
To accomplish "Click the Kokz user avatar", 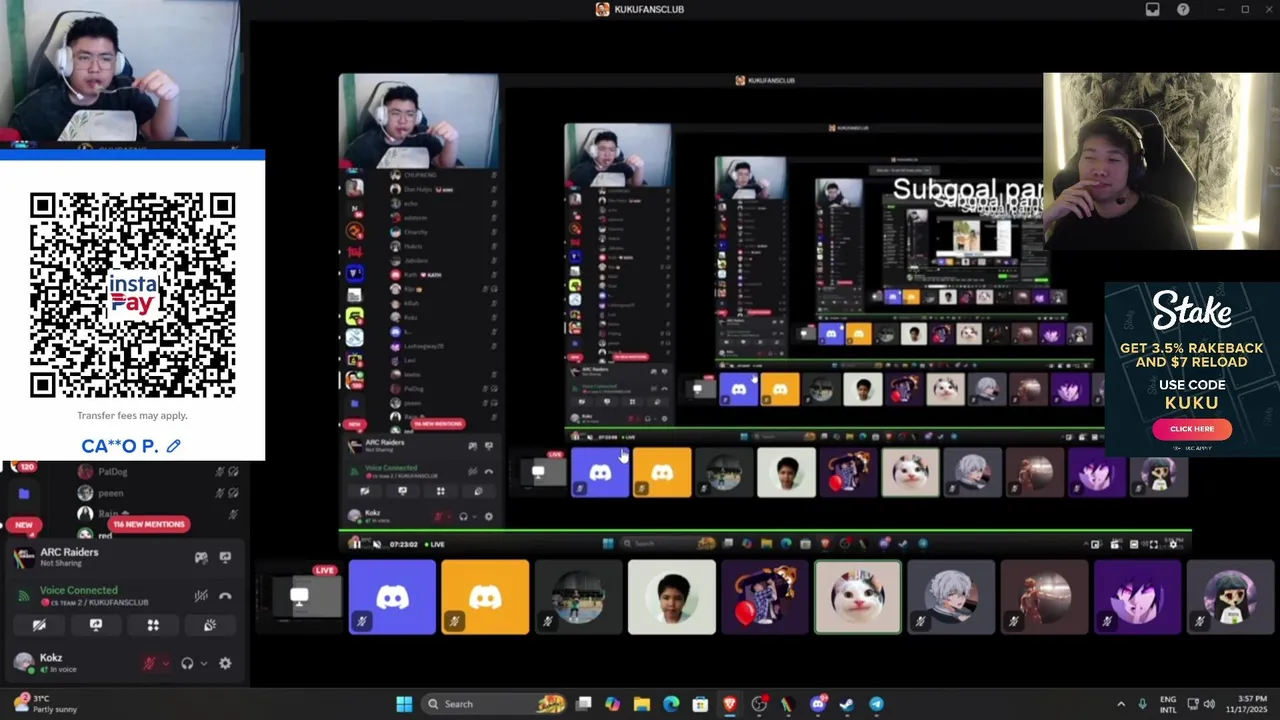I will point(23,662).
